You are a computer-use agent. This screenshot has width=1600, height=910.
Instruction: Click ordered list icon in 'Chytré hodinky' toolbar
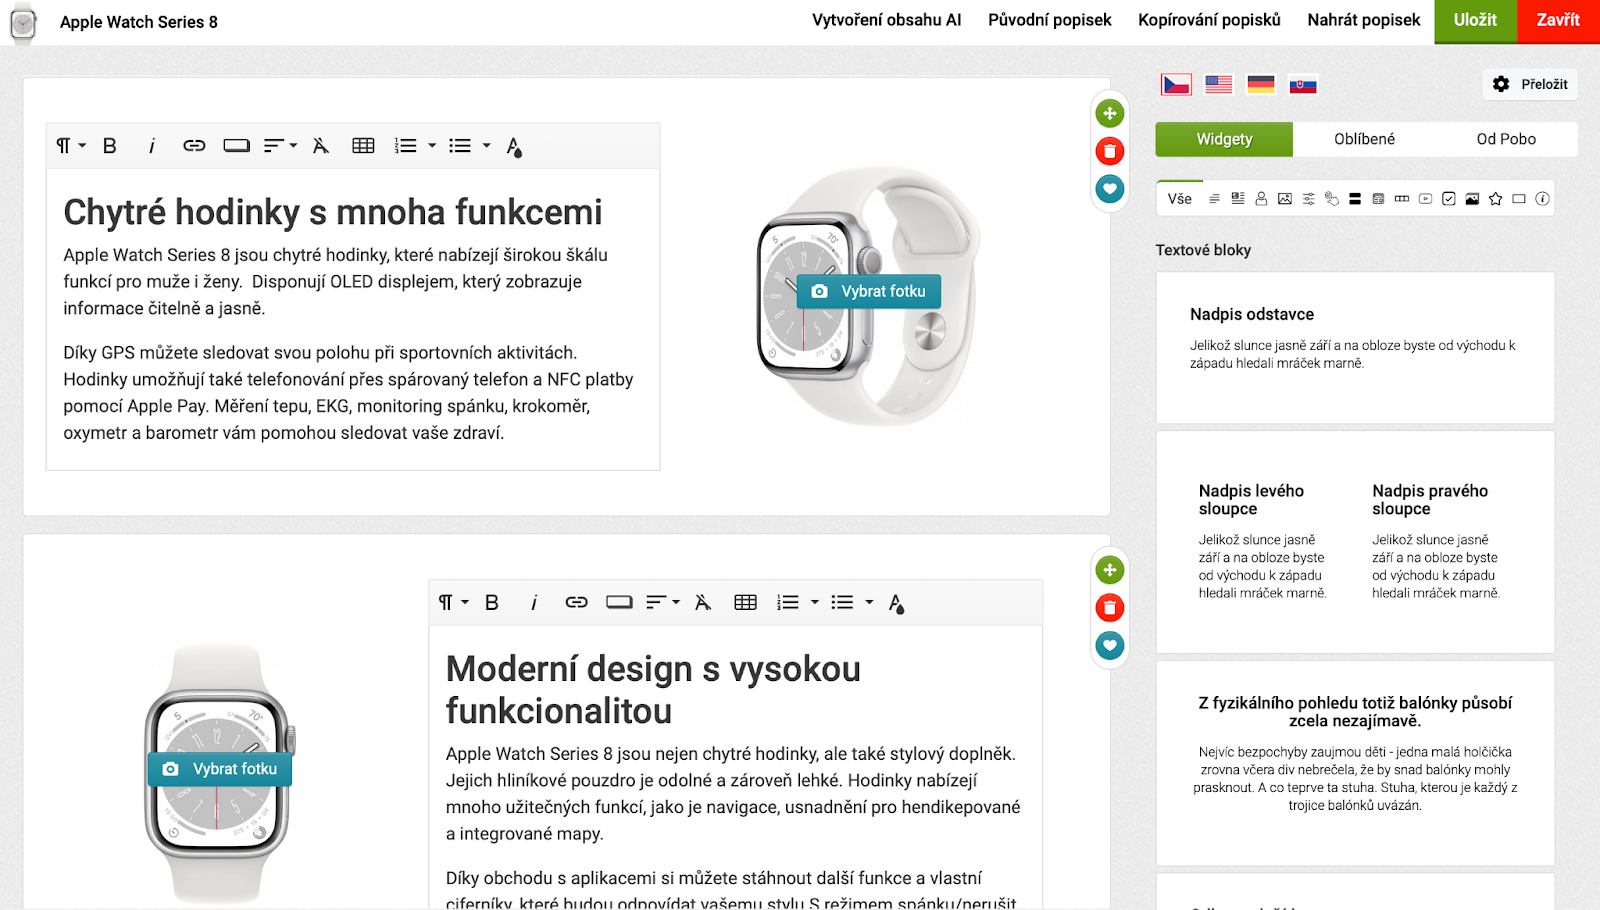point(405,146)
